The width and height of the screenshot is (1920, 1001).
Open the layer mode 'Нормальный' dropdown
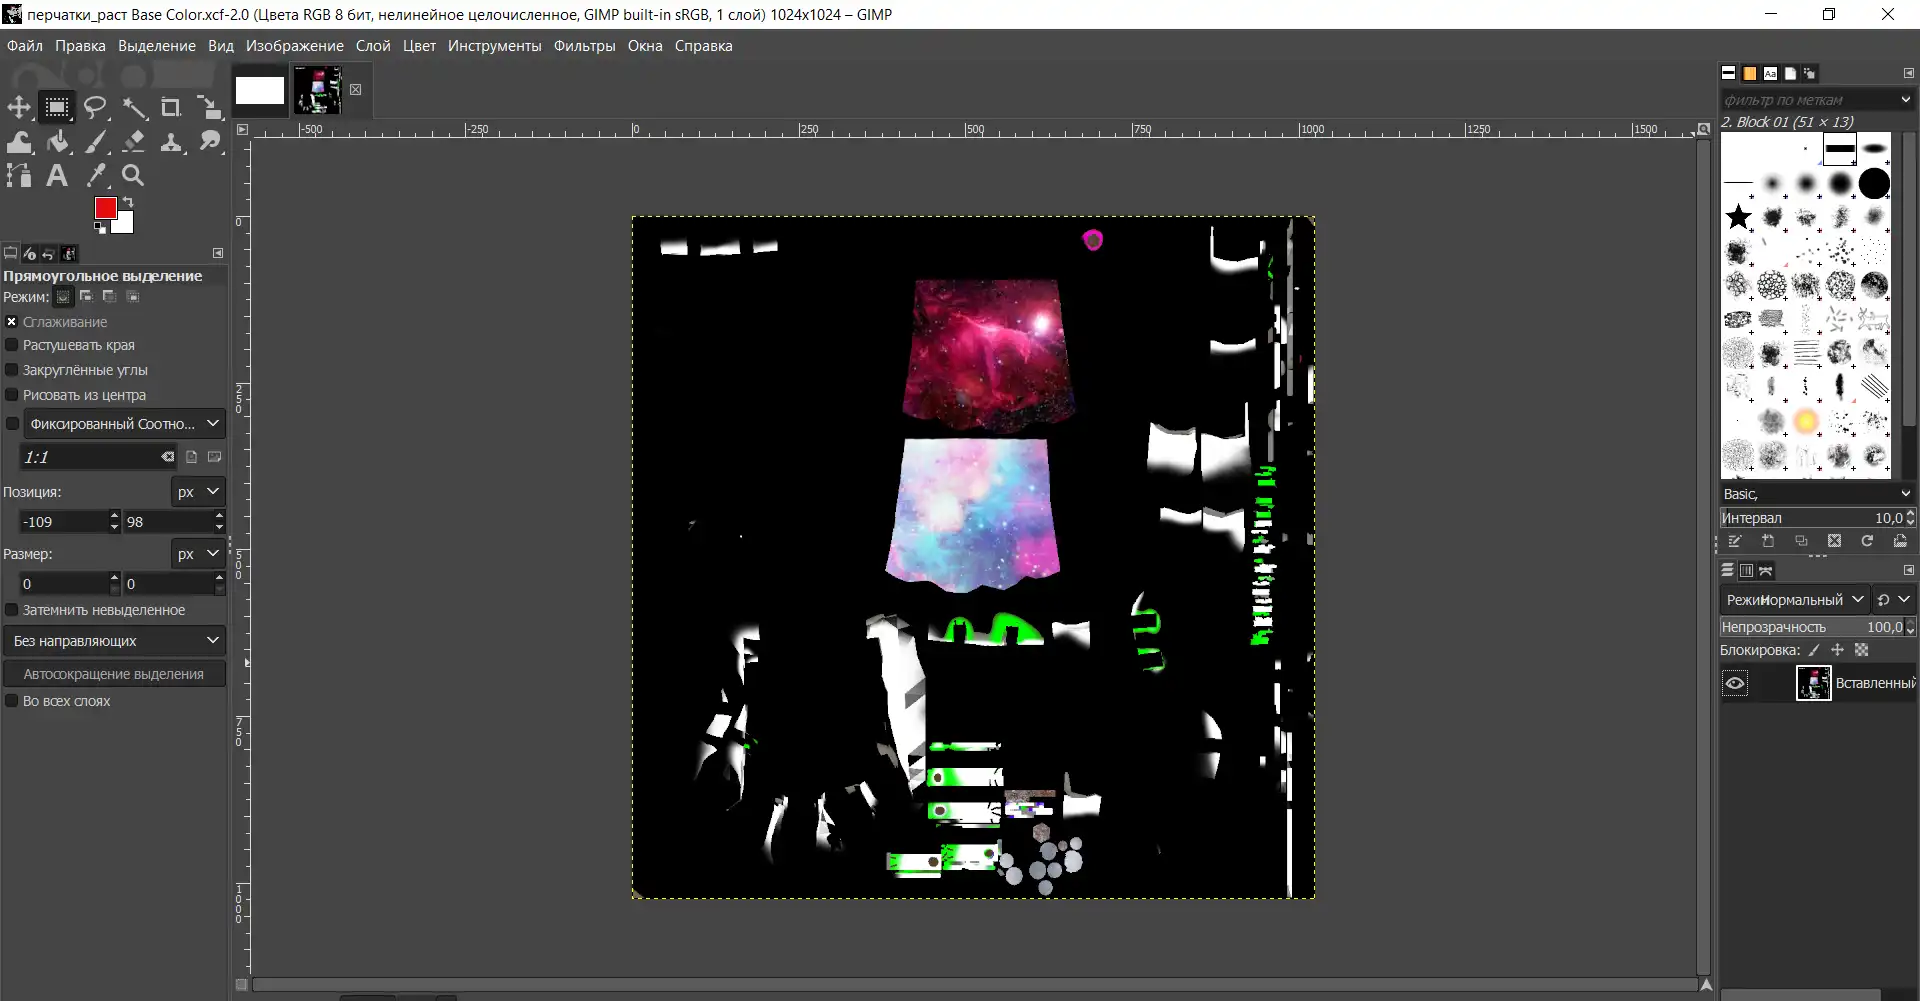pos(1795,600)
